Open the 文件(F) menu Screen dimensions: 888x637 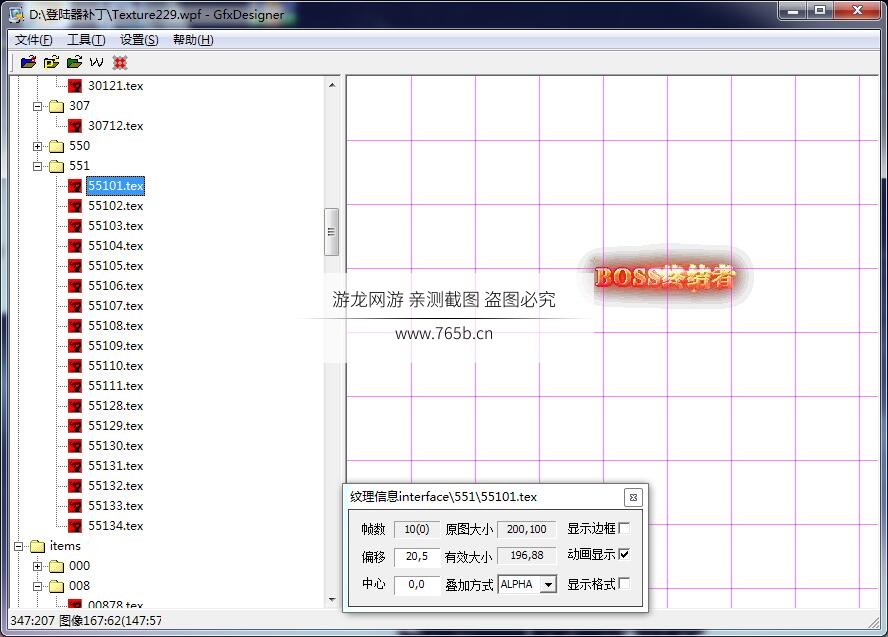coord(33,40)
